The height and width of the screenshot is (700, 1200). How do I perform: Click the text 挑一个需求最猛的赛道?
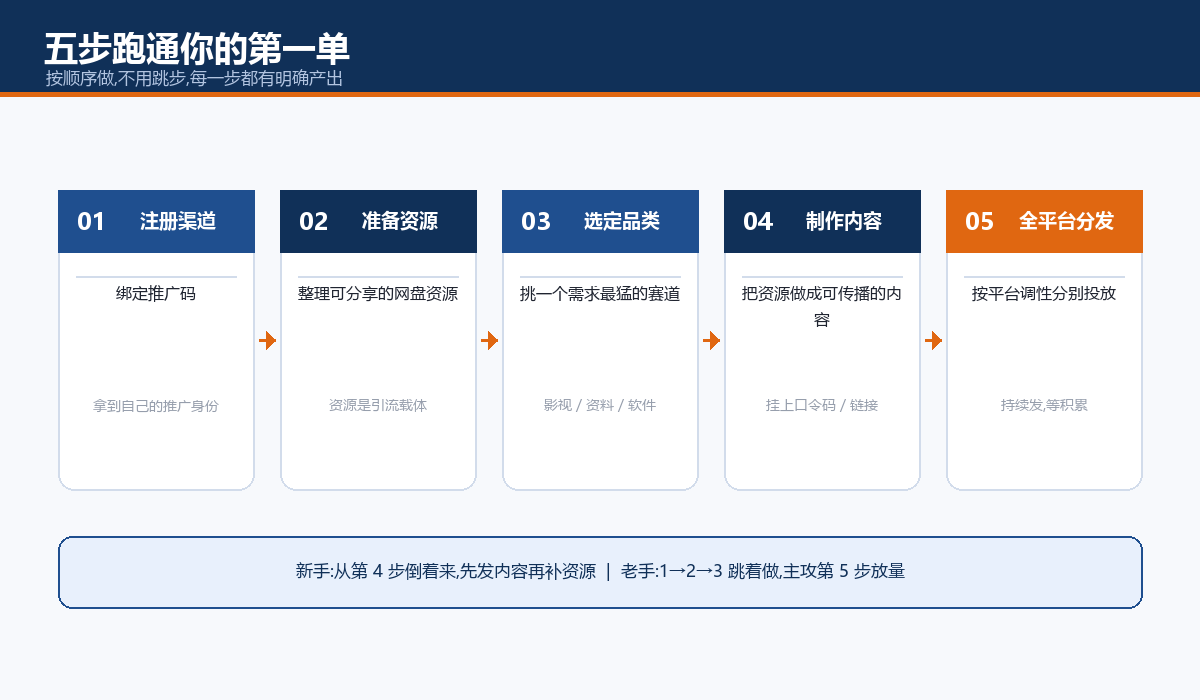pos(600,294)
